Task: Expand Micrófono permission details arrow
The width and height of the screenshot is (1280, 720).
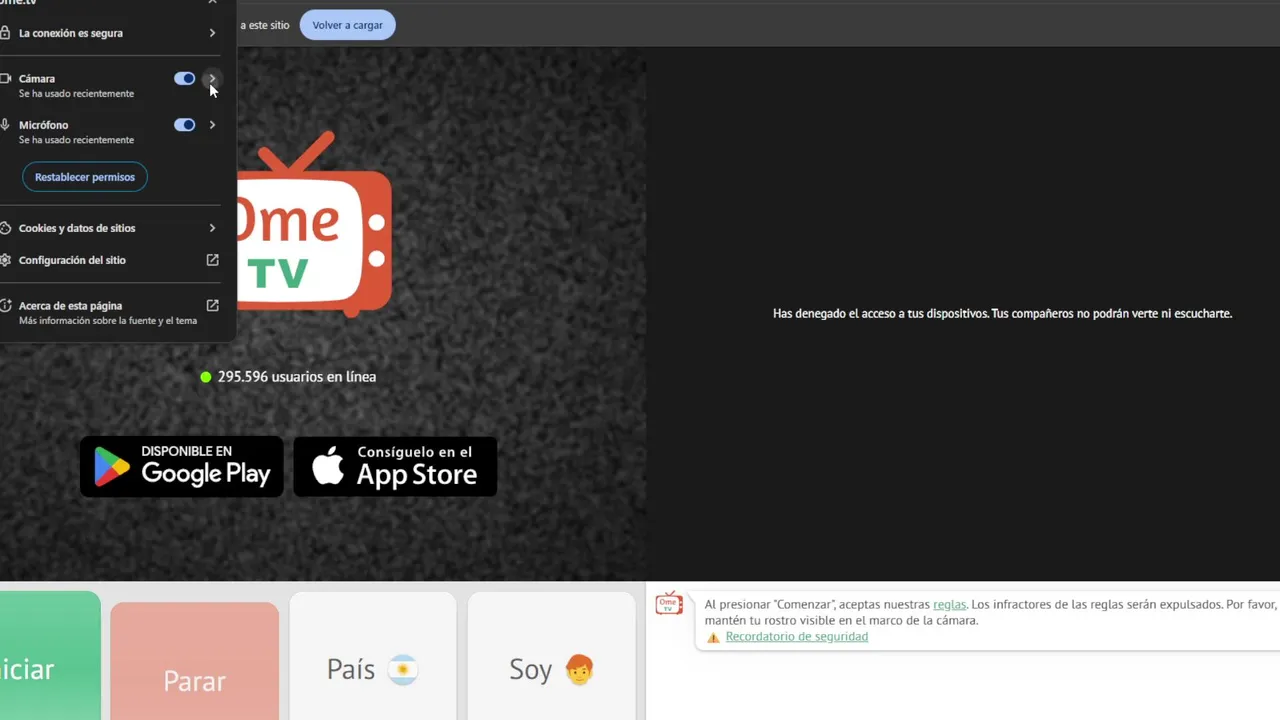Action: point(212,125)
